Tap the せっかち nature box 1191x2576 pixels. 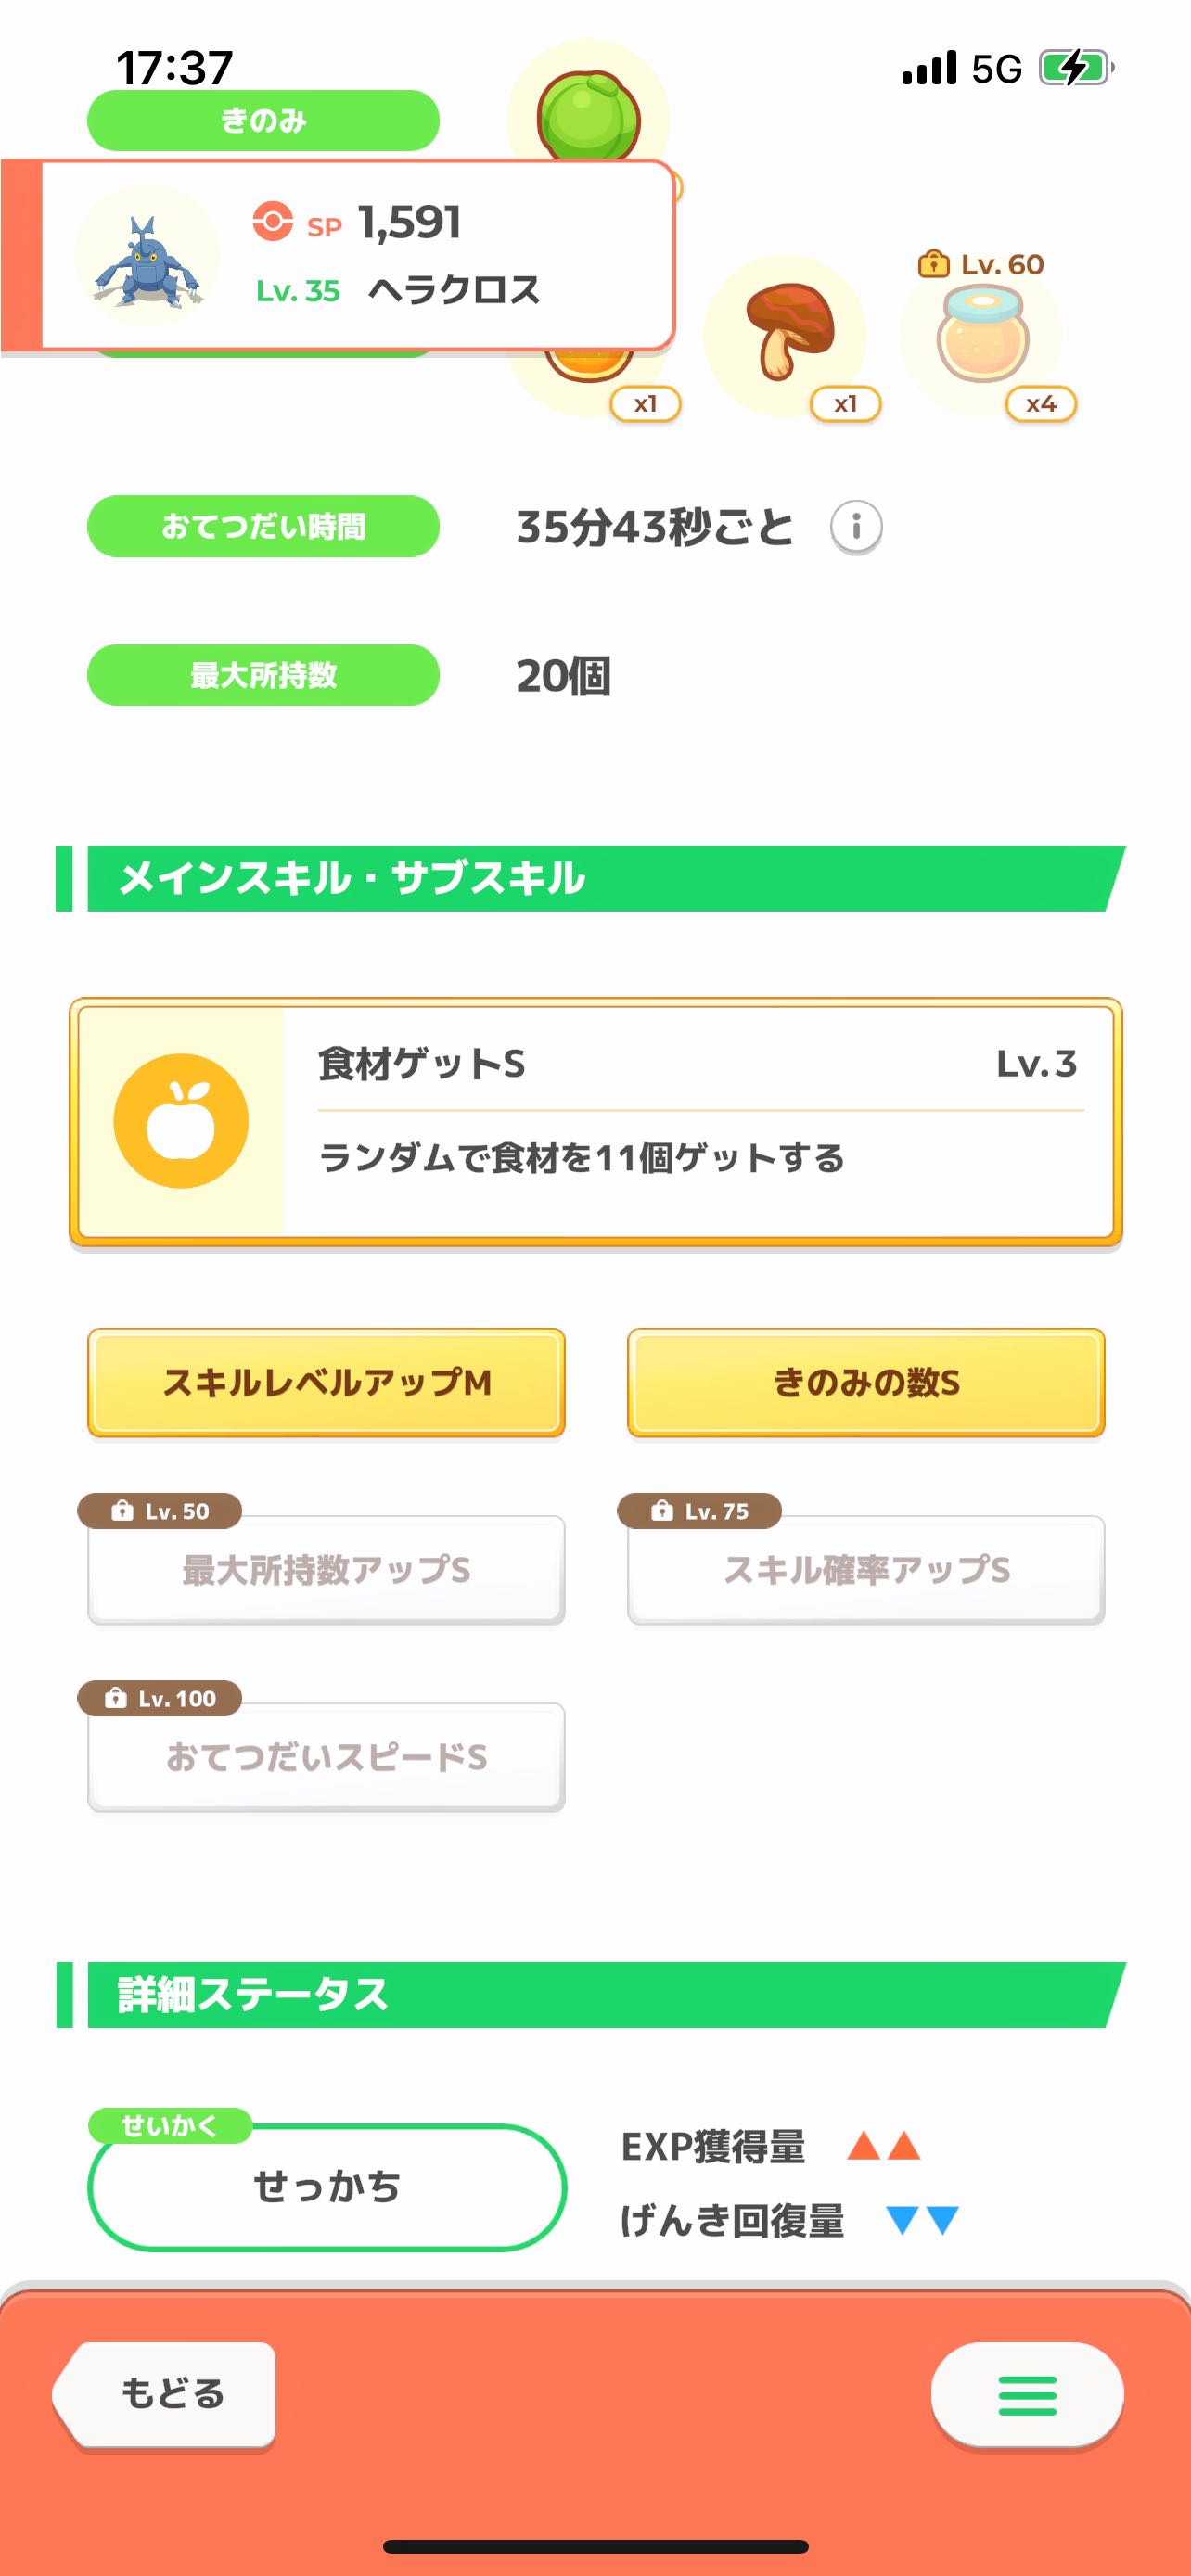[x=327, y=2187]
